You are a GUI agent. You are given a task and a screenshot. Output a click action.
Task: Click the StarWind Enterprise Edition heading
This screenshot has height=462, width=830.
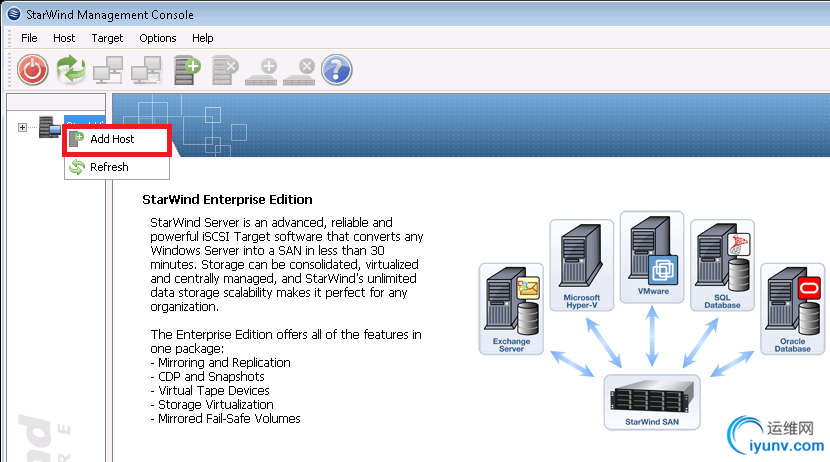pos(227,200)
